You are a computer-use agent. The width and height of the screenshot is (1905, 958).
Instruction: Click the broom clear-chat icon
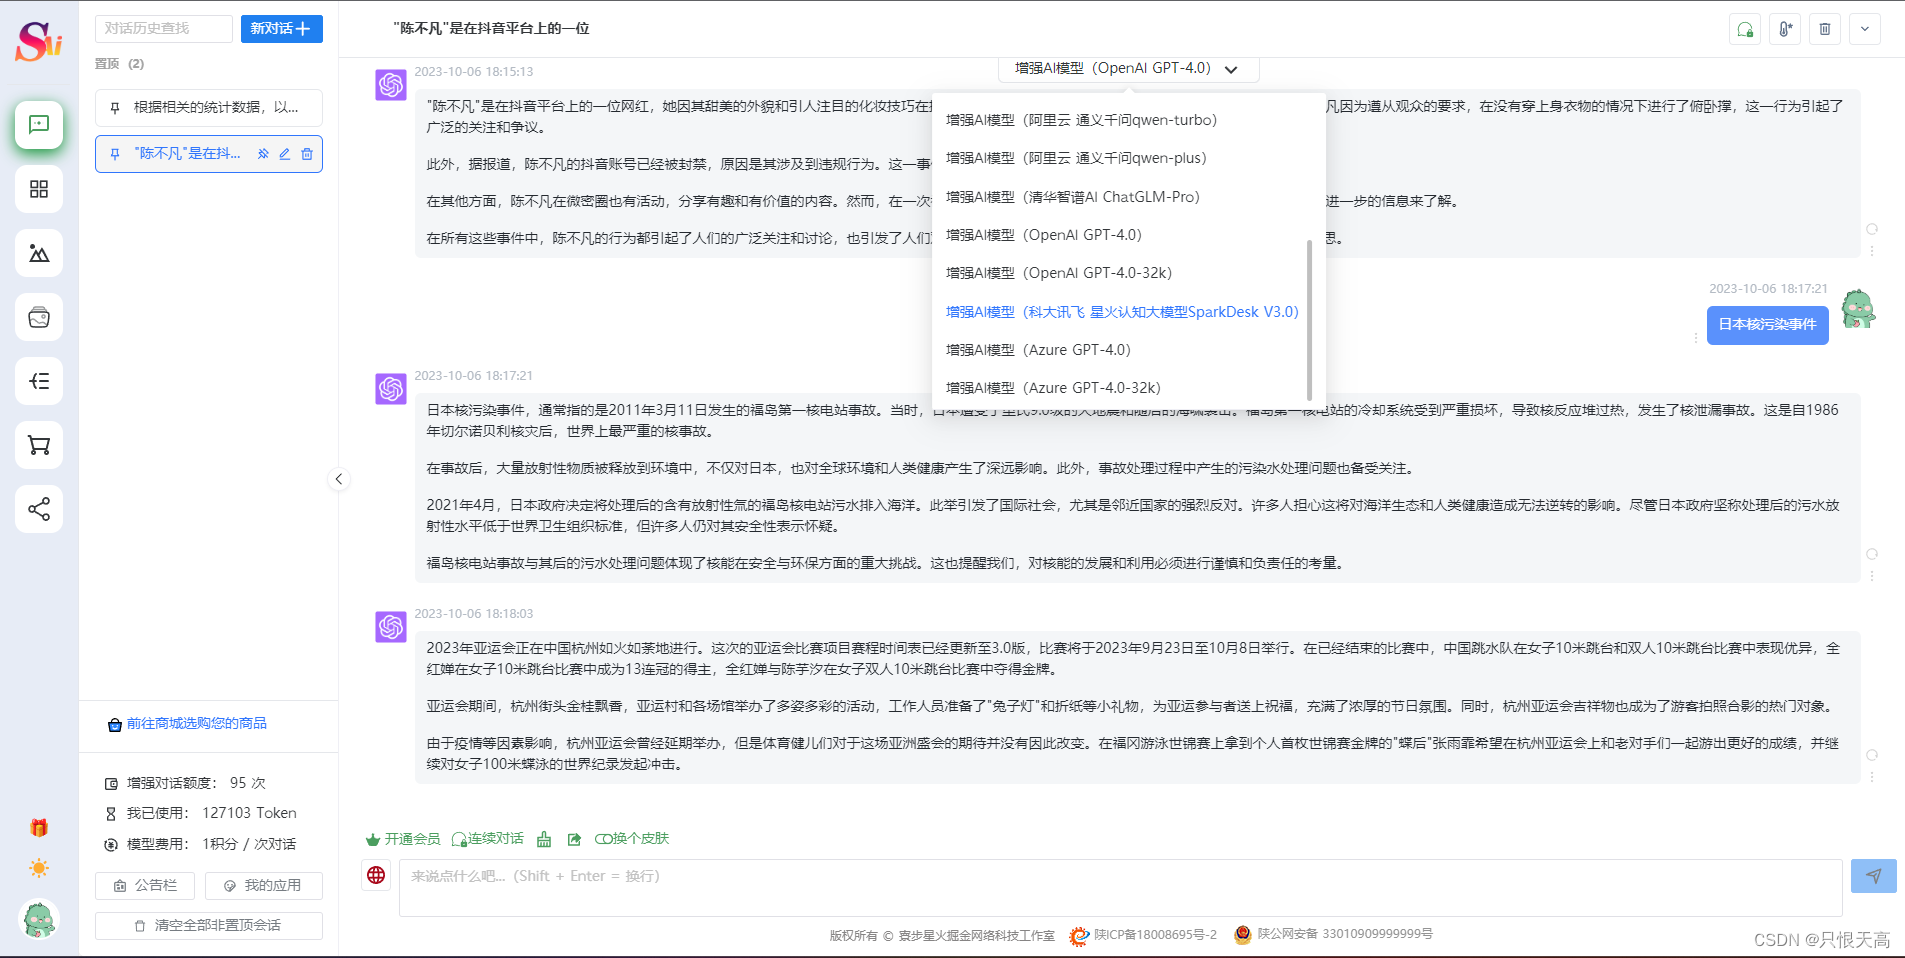point(544,839)
